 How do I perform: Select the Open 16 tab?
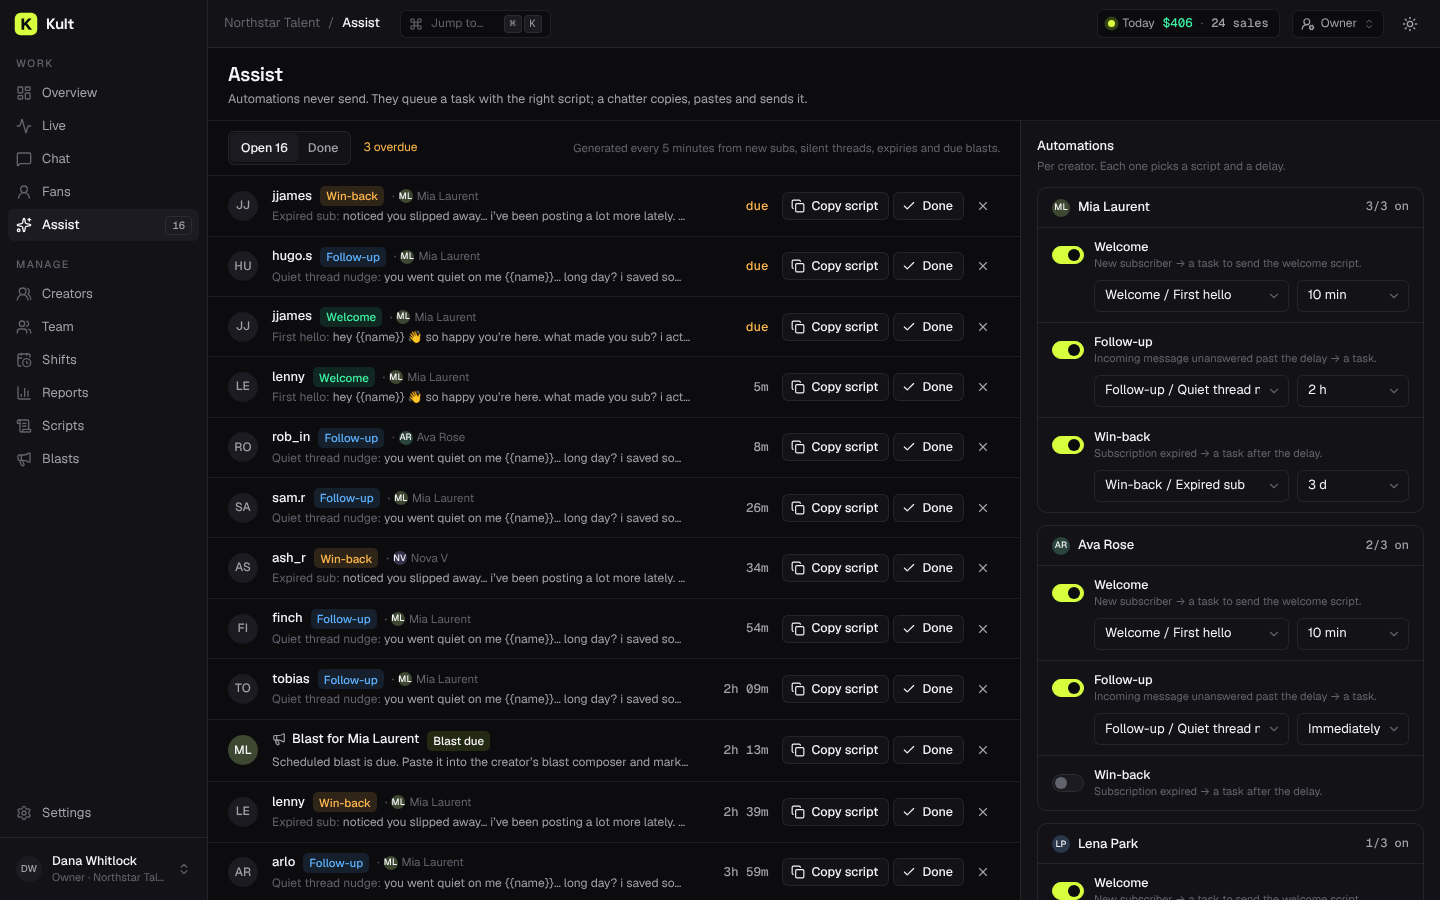click(x=264, y=148)
